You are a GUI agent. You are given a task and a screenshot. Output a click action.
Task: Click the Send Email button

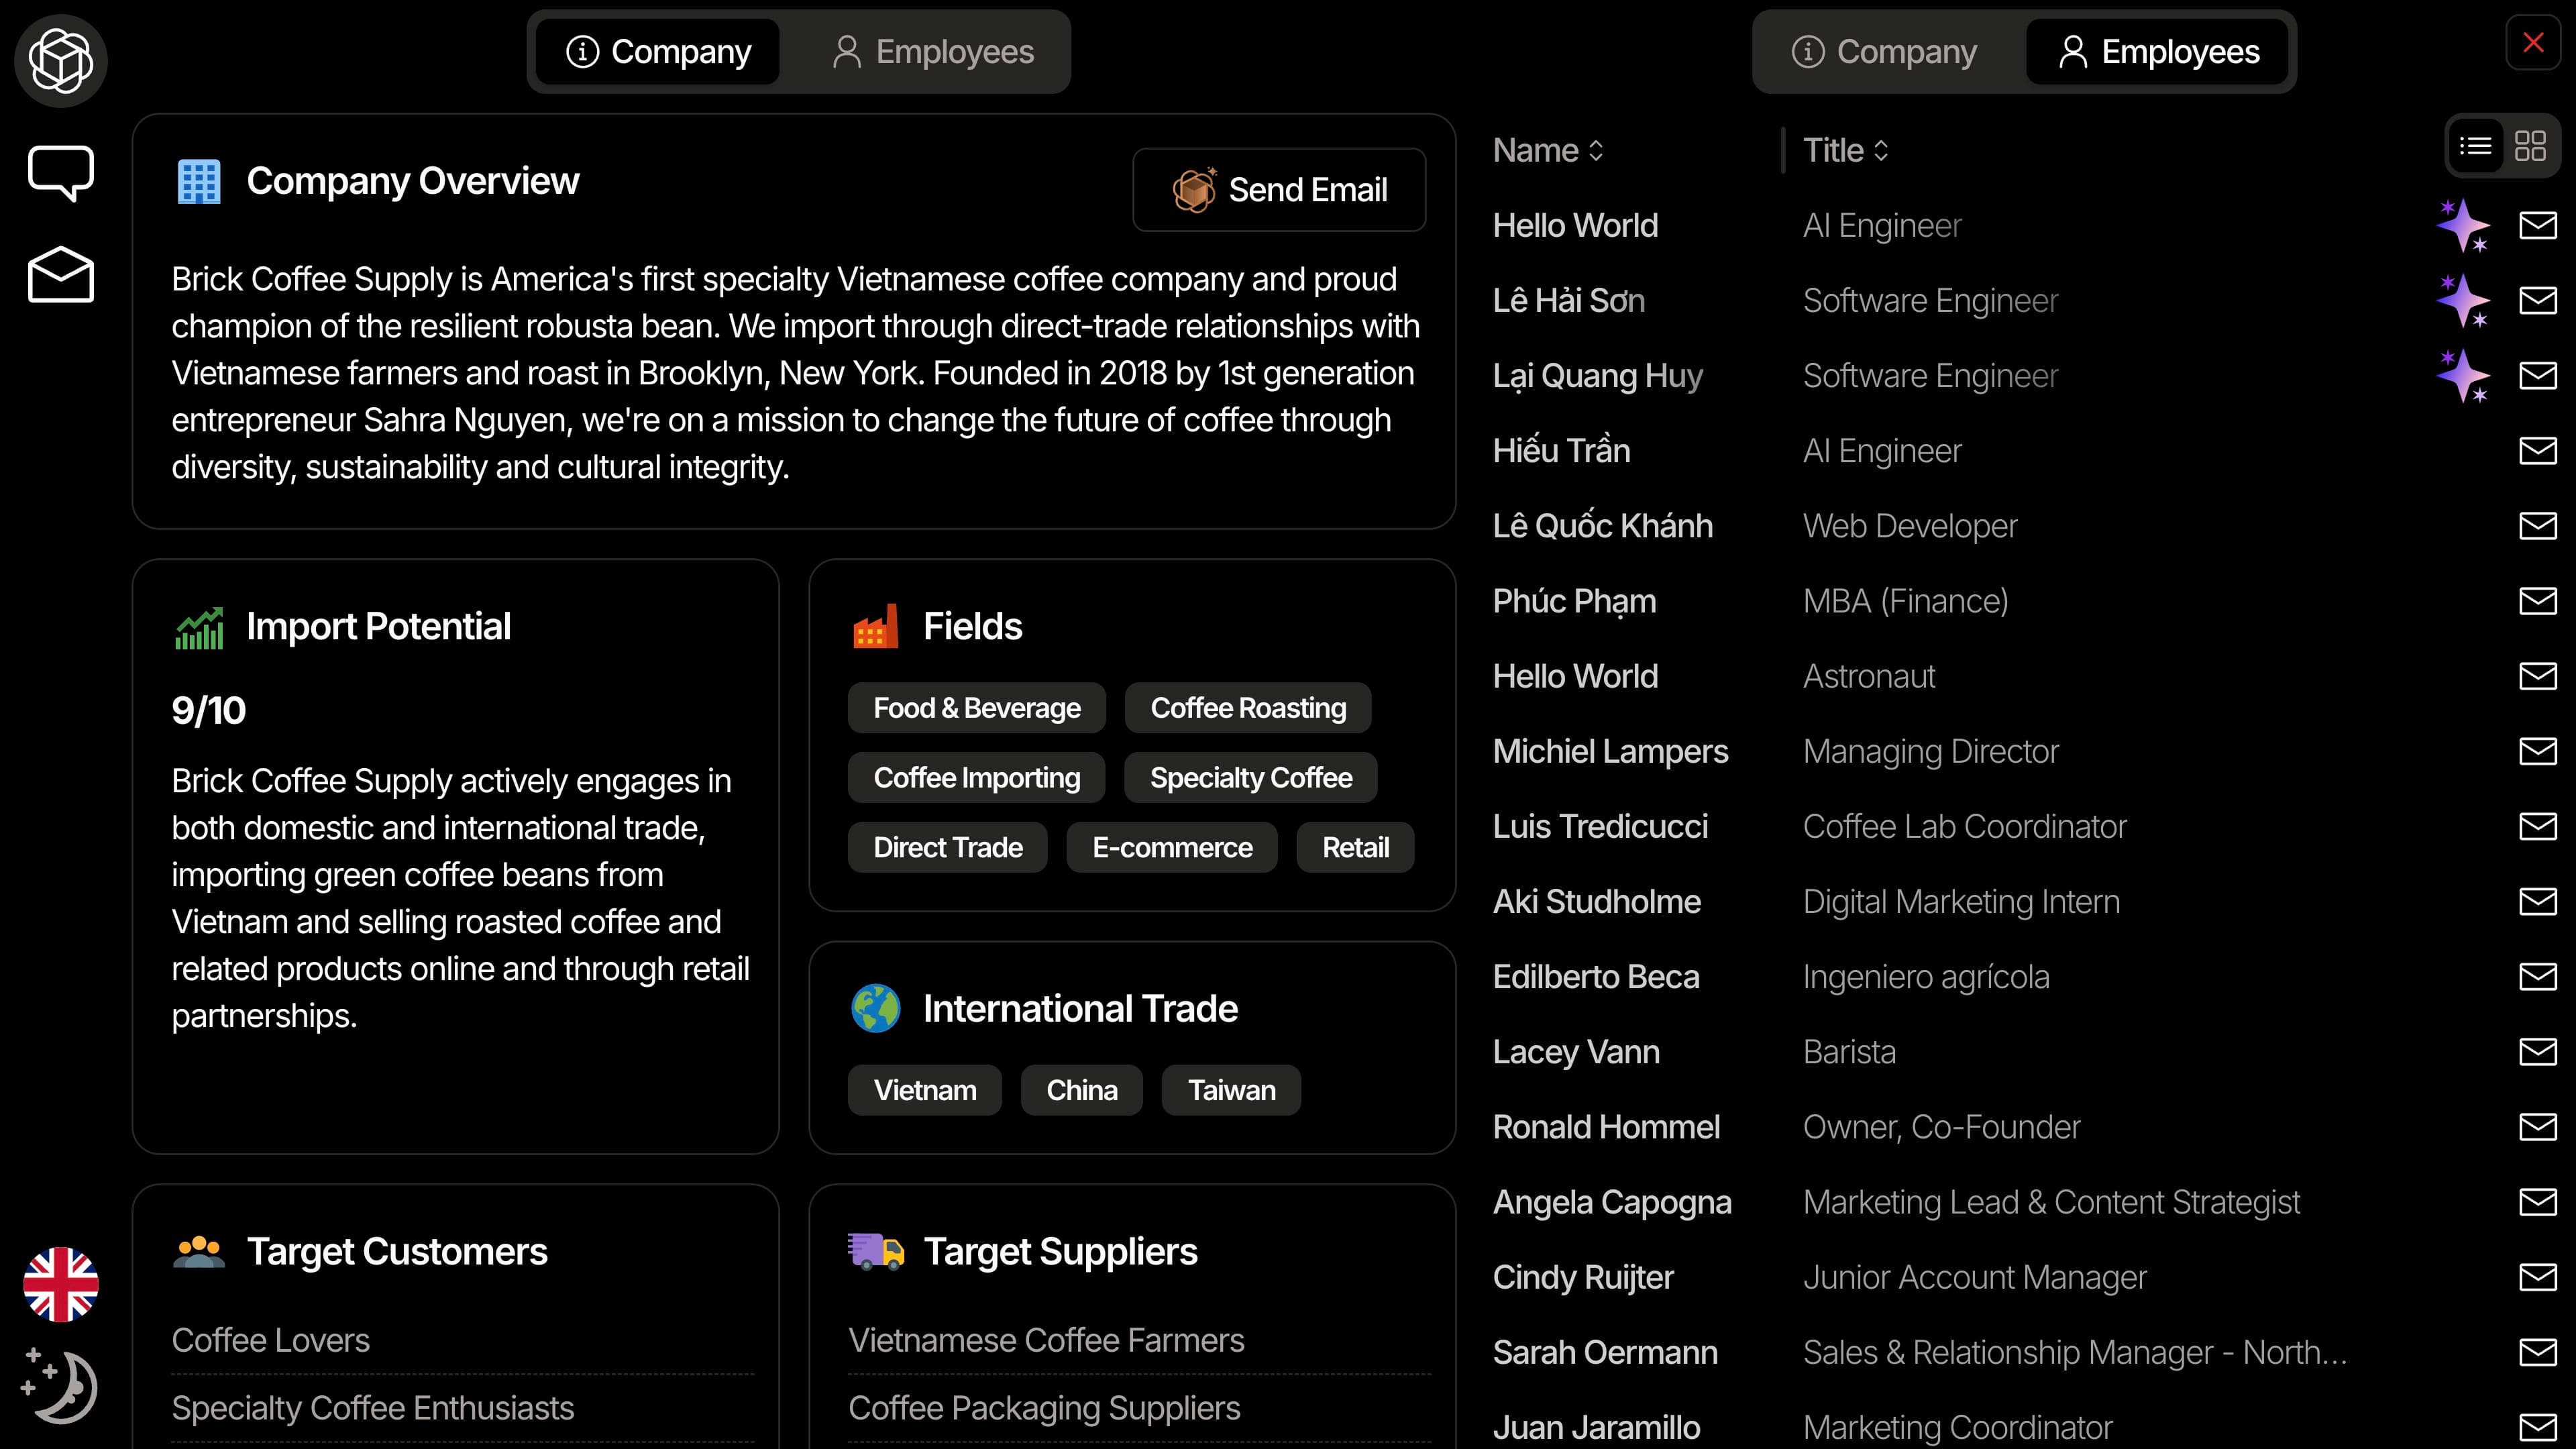(1279, 190)
